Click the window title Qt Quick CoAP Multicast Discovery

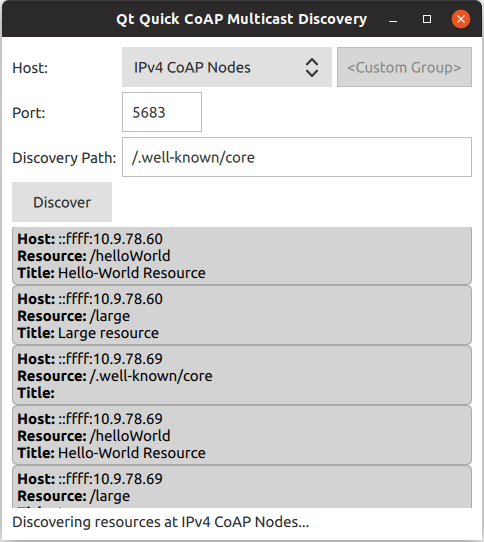click(x=241, y=19)
